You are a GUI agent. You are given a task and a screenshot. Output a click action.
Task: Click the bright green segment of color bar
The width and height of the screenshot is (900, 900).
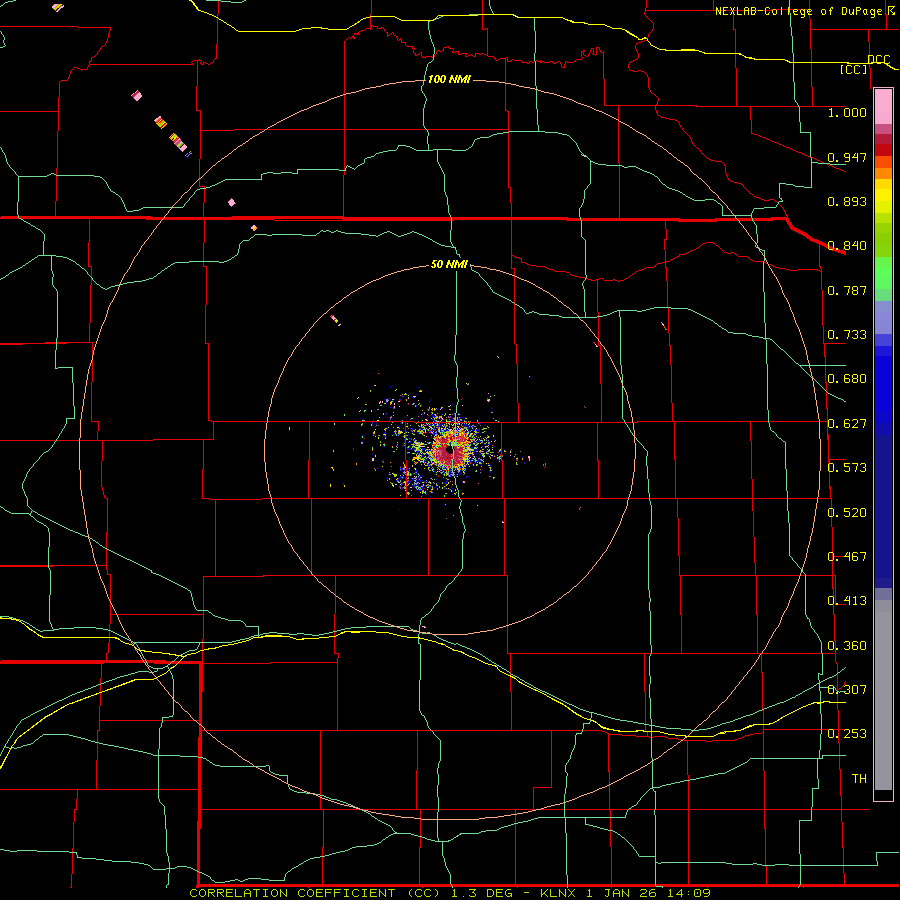pyautogui.click(x=883, y=273)
